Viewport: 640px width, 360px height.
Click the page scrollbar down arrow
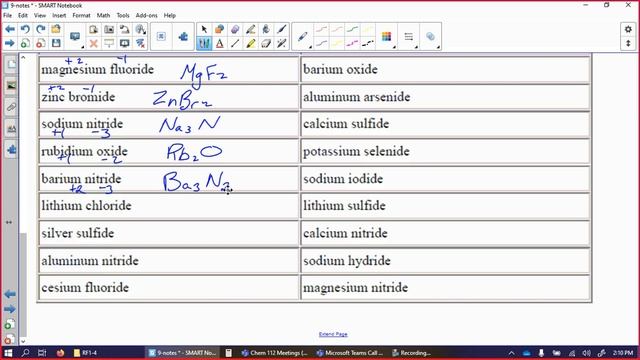point(23,341)
